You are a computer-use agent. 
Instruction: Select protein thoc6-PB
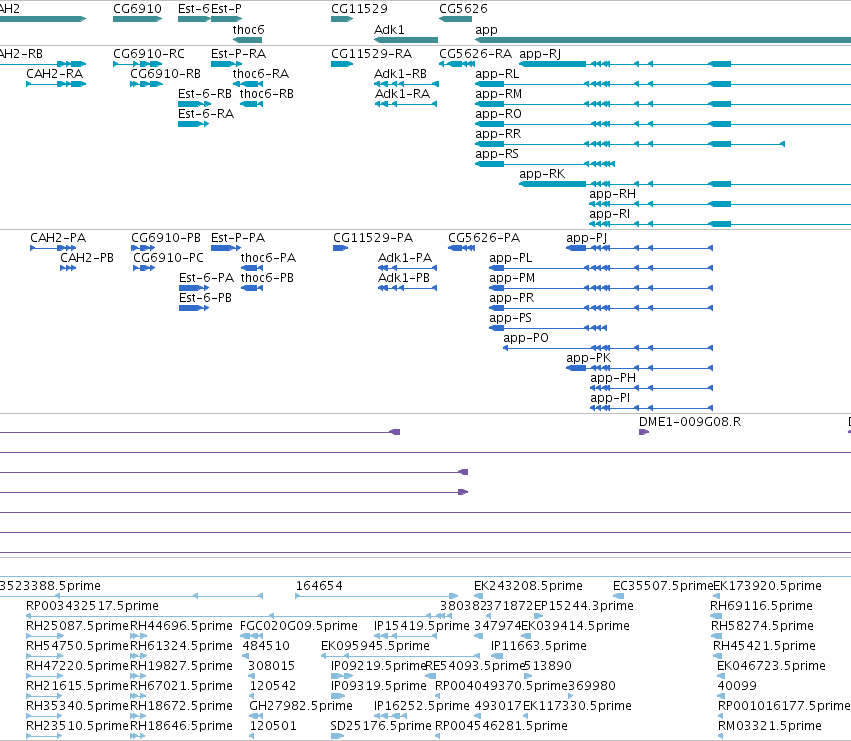(267, 278)
